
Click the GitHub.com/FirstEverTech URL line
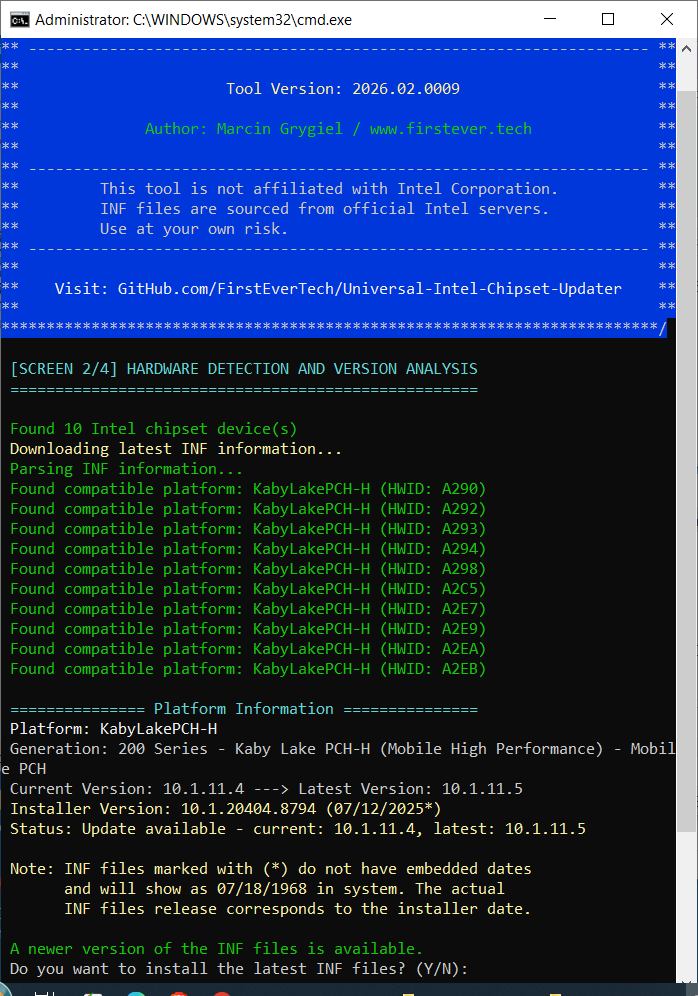pos(338,289)
